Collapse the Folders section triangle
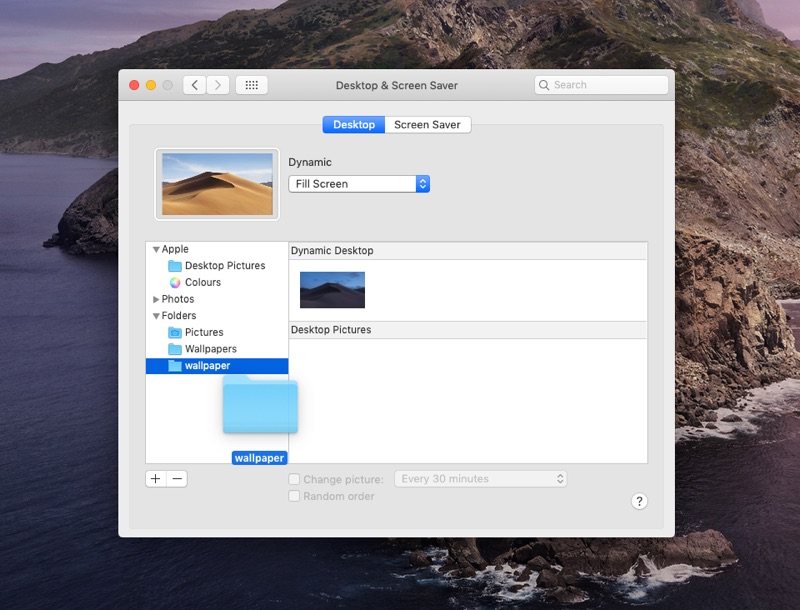The image size is (800, 610). point(156,316)
